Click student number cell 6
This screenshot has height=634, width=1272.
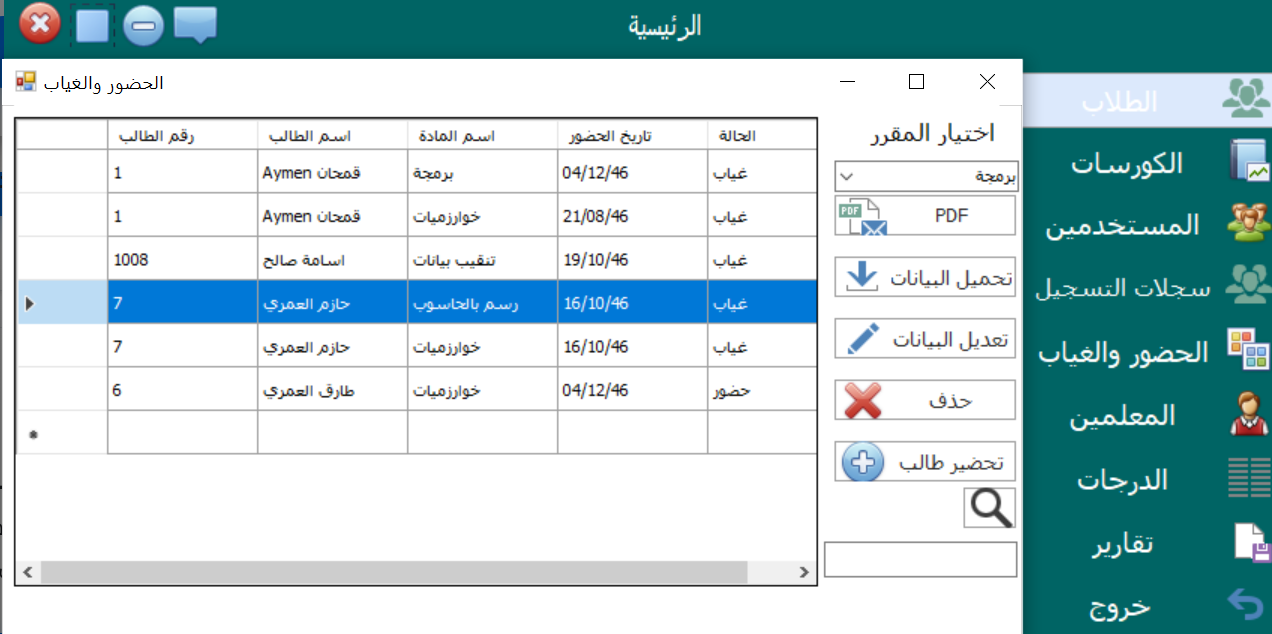tap(182, 389)
